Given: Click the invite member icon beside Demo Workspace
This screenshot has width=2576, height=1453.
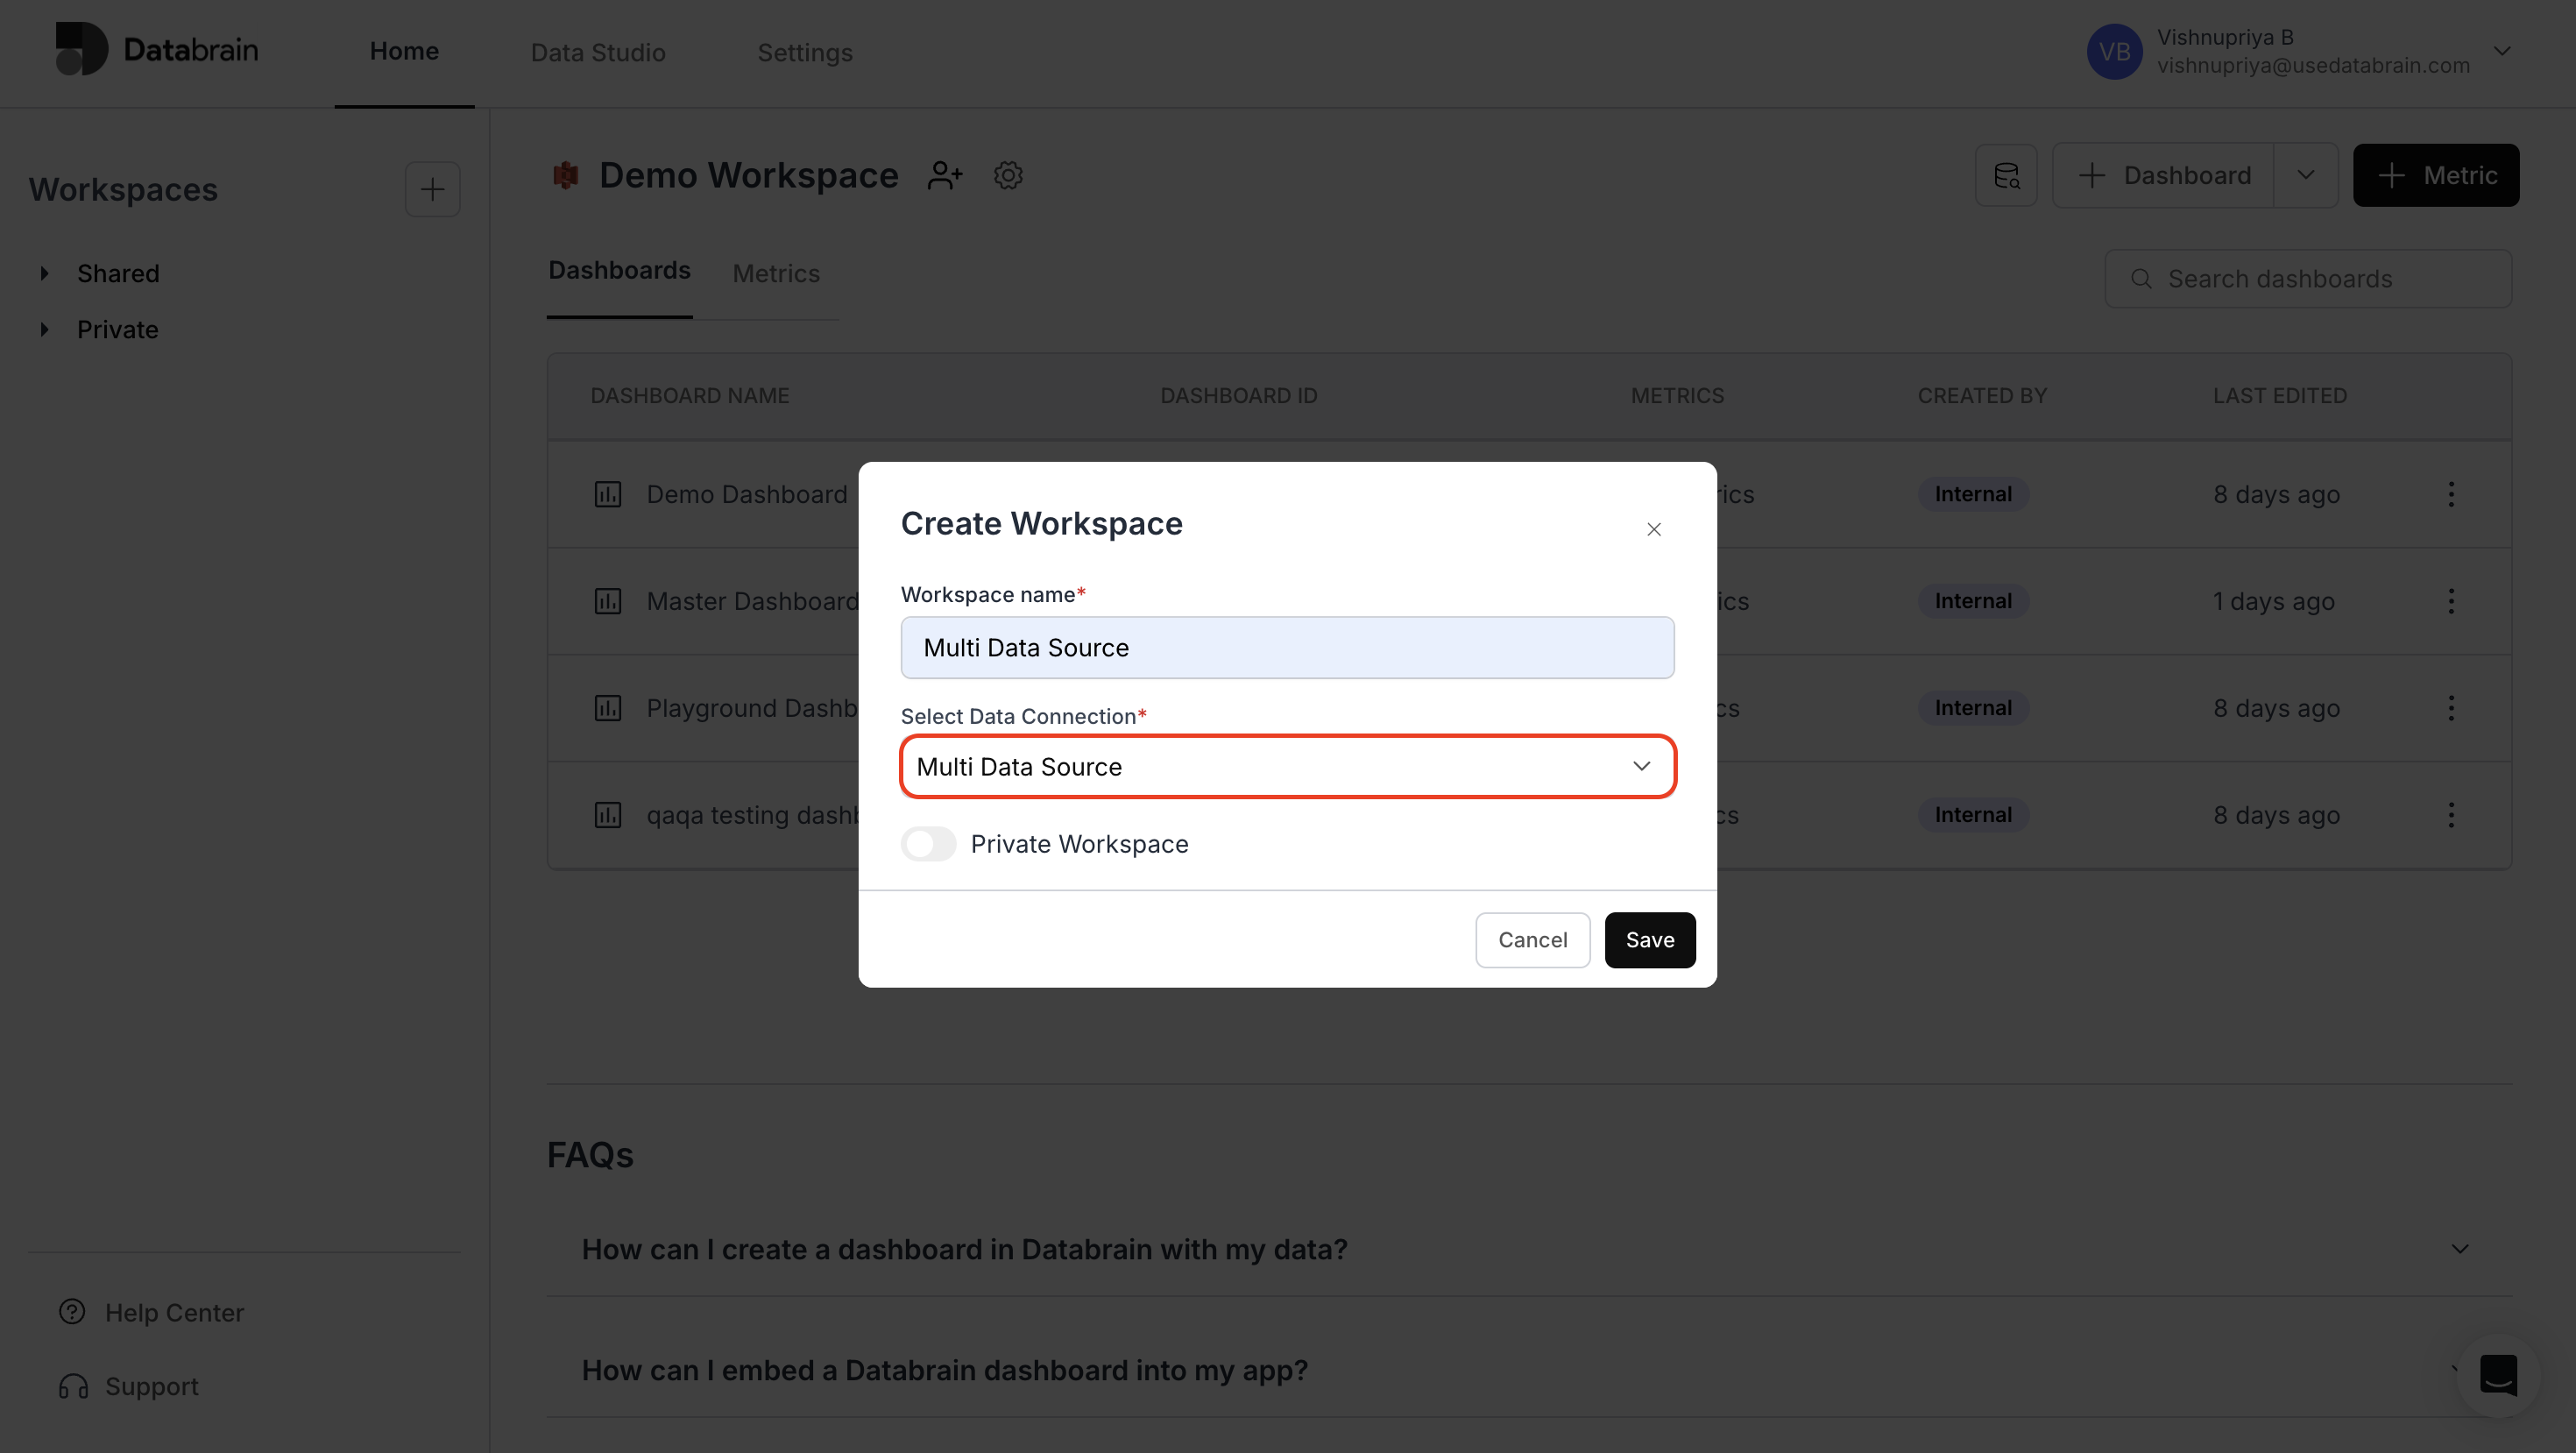Looking at the screenshot, I should pos(945,175).
